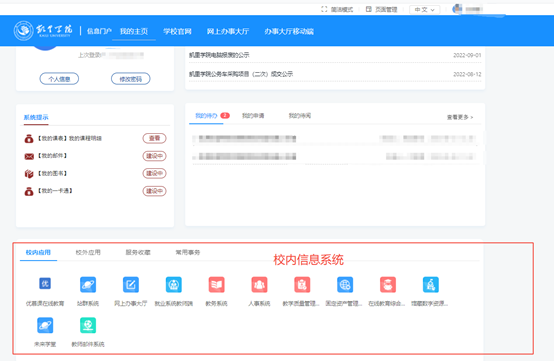Image resolution: width=554 pixels, height=361 pixels.
Task: Click the 个人信息 button
Action: click(x=59, y=79)
